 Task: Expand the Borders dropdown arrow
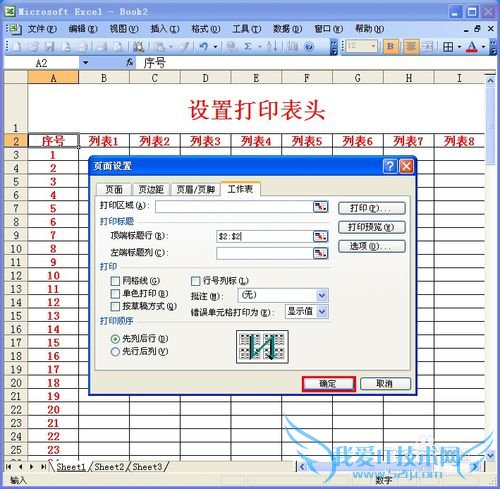459,47
